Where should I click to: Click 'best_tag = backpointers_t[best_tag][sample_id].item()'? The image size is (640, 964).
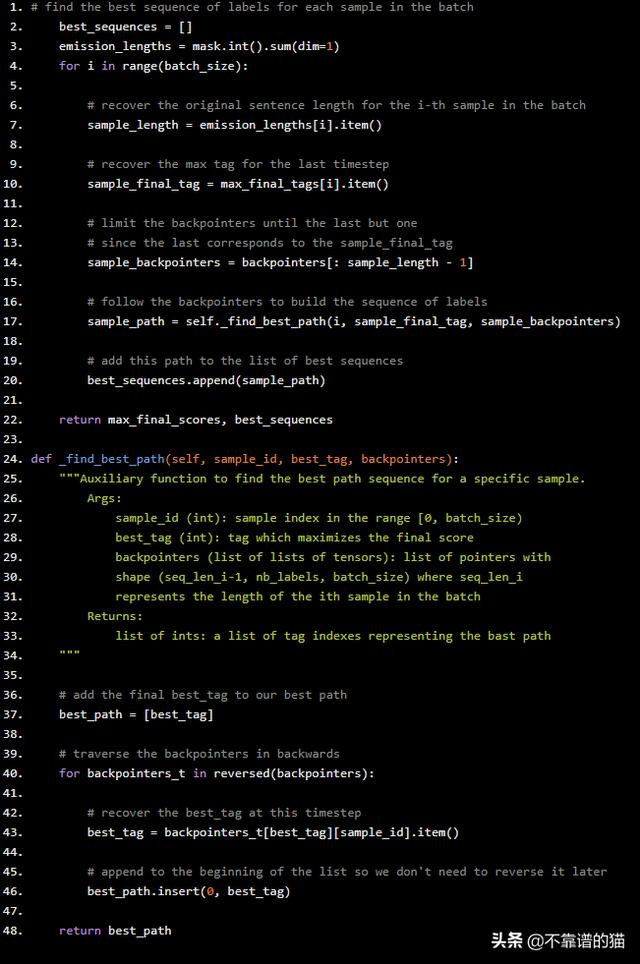point(273,832)
